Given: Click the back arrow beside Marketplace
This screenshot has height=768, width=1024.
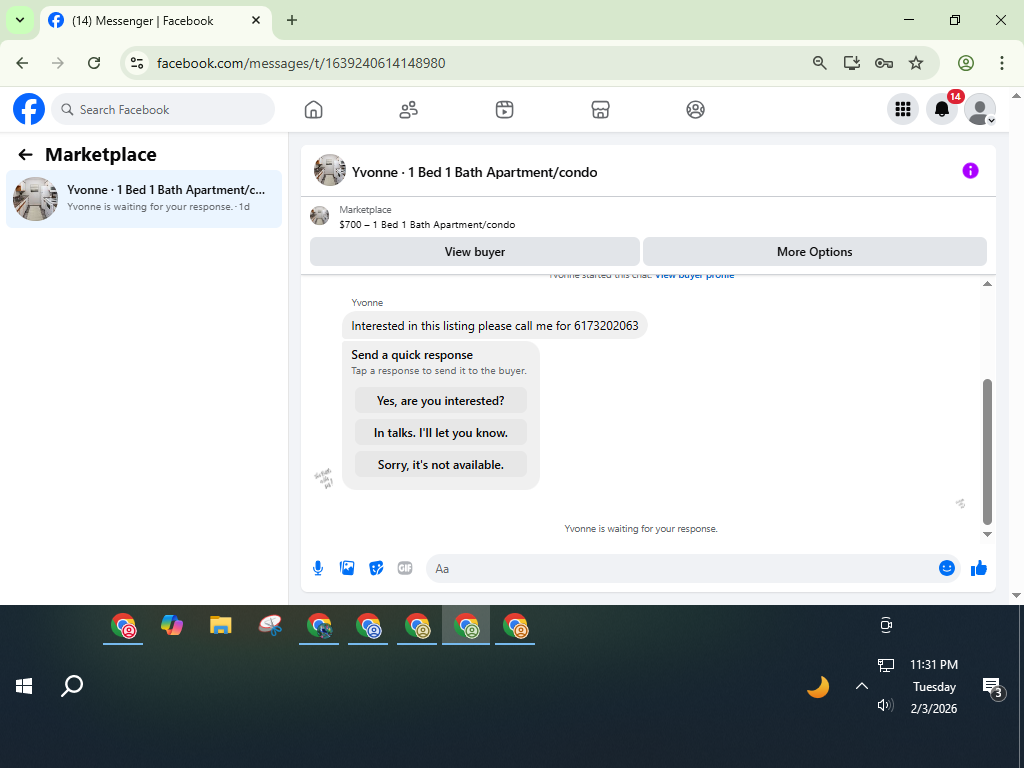Looking at the screenshot, I should (x=25, y=155).
